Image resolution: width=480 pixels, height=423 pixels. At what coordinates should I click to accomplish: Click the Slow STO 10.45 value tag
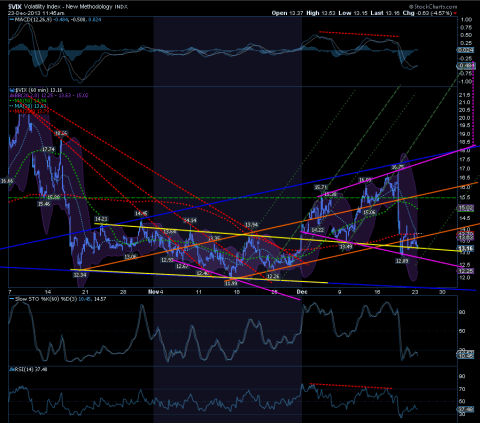(x=465, y=356)
